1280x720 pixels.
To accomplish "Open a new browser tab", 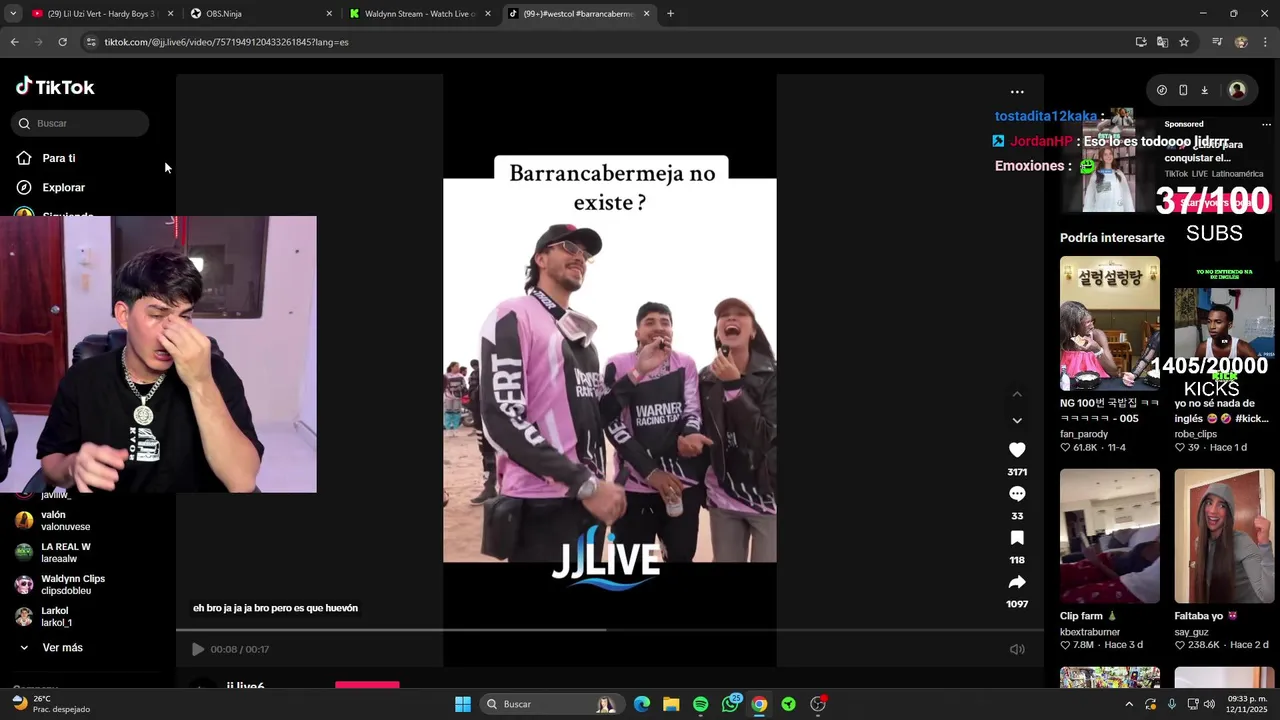I will (x=670, y=14).
